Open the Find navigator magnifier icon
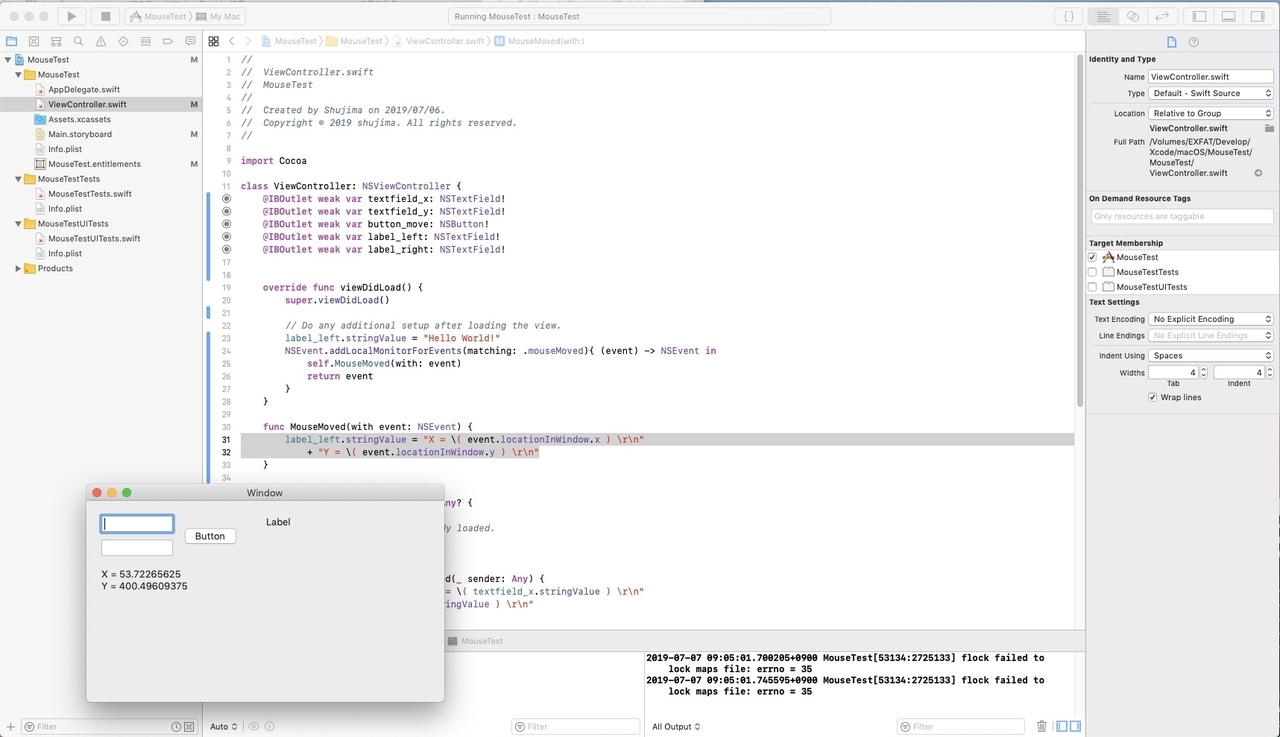This screenshot has height=737, width=1280. coord(79,41)
